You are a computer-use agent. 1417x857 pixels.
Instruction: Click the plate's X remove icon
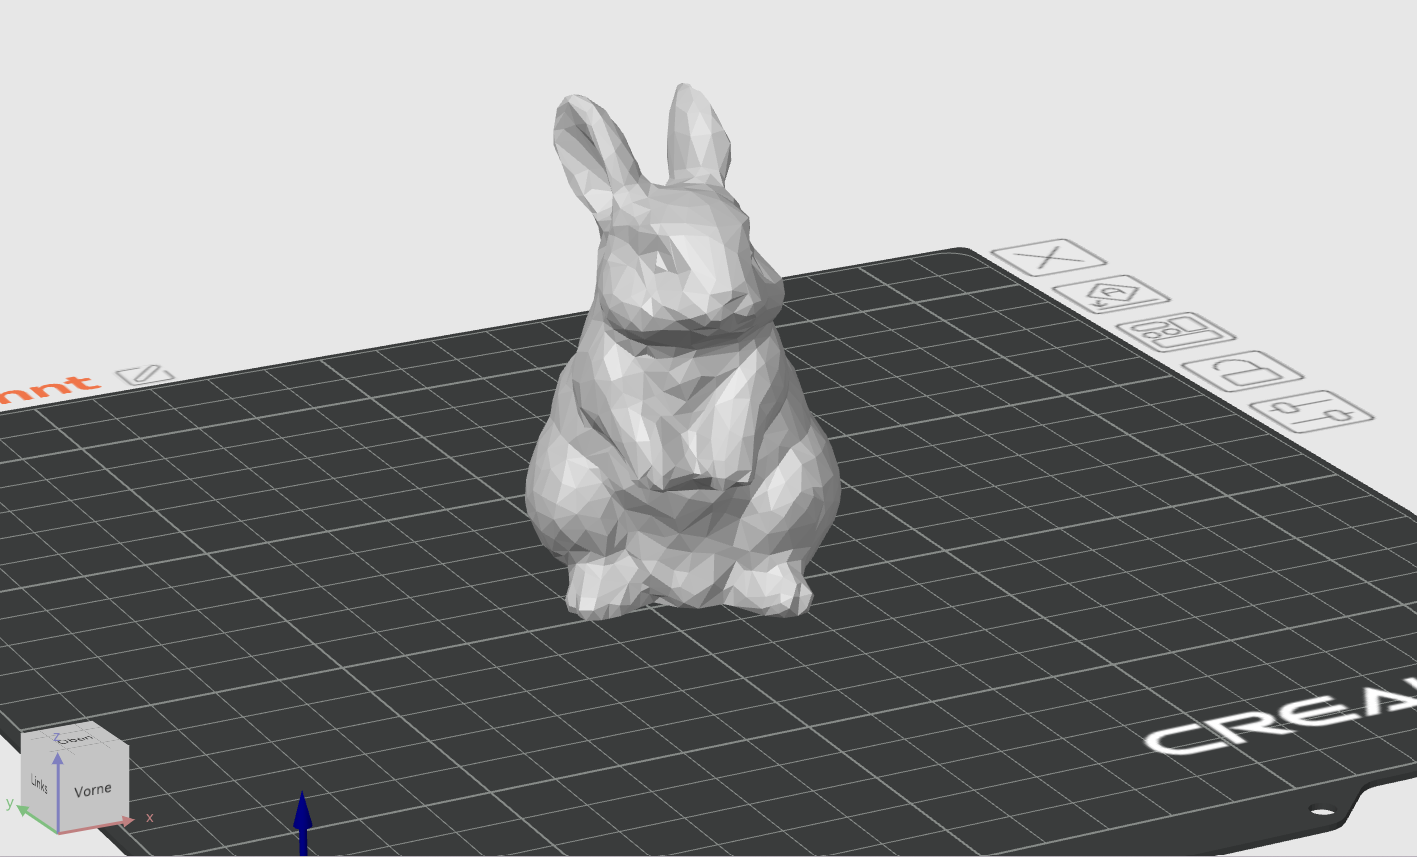1049,257
